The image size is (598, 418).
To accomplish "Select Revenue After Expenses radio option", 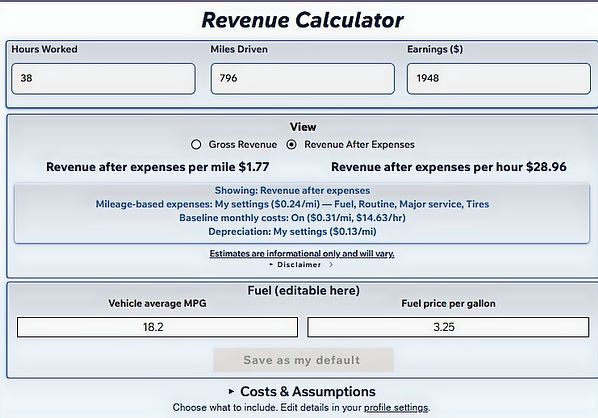I will 291,145.
